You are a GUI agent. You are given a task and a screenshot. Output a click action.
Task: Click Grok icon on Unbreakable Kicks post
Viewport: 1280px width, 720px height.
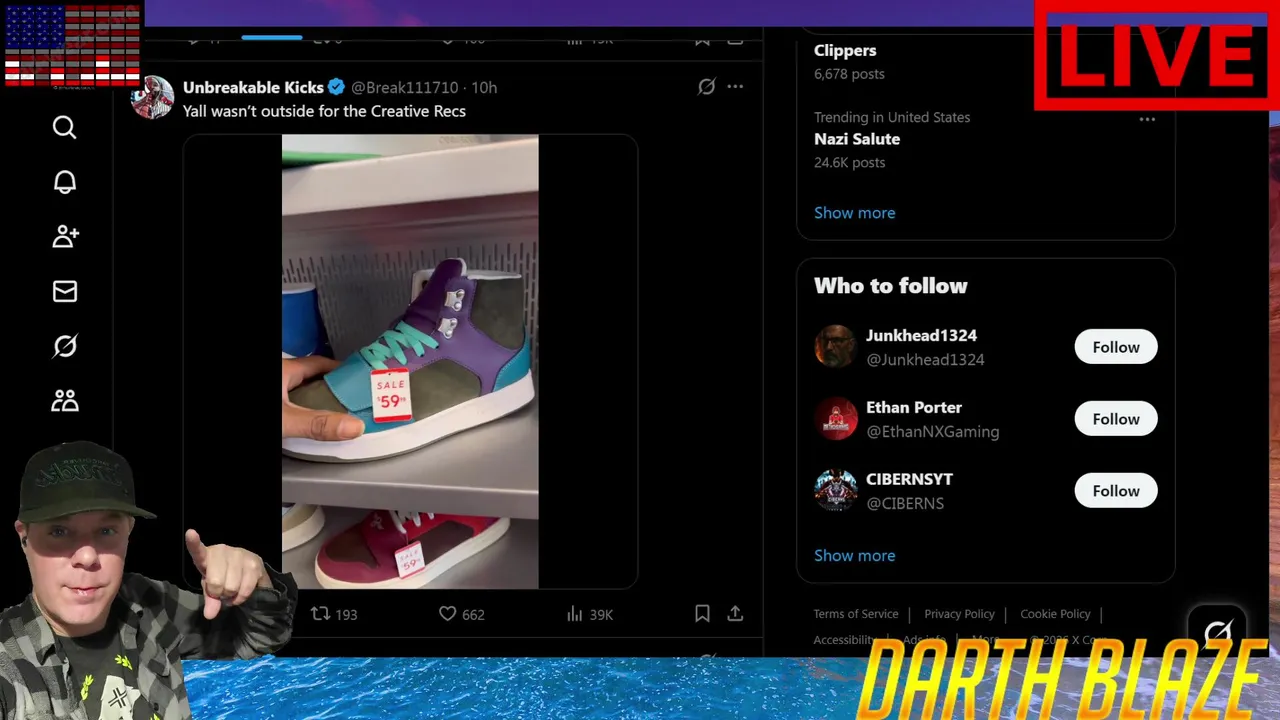tap(706, 87)
